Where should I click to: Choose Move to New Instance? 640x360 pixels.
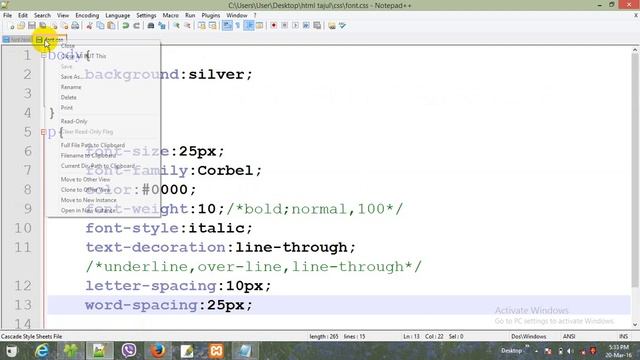(89, 200)
